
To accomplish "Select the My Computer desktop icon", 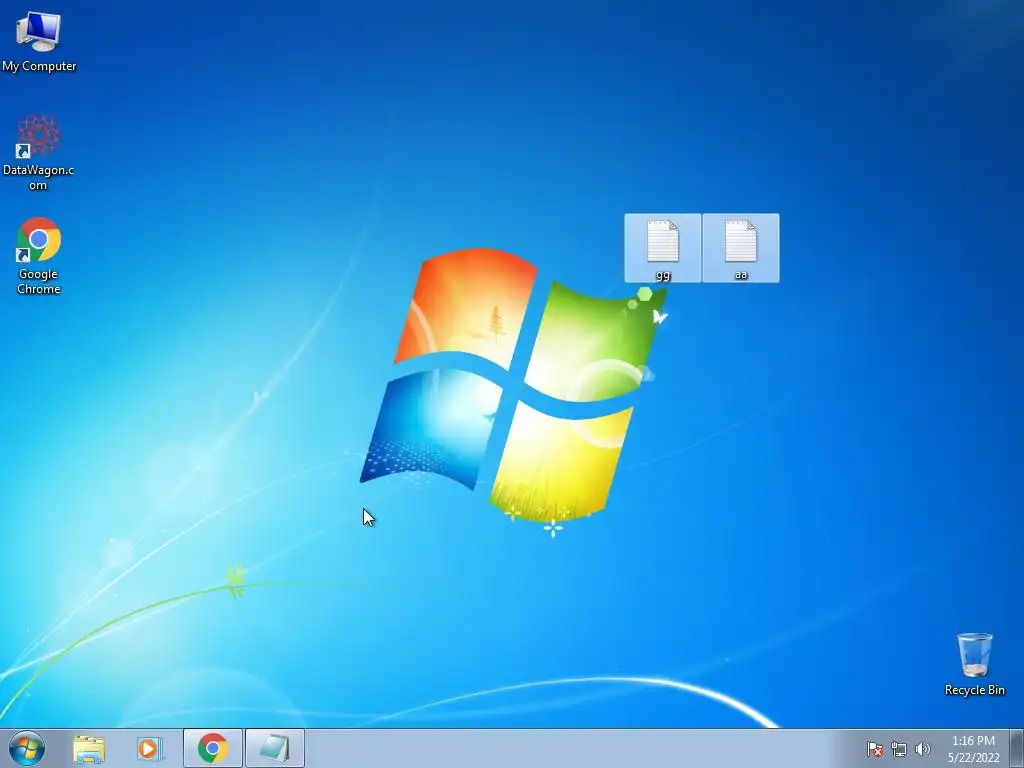I will [39, 40].
